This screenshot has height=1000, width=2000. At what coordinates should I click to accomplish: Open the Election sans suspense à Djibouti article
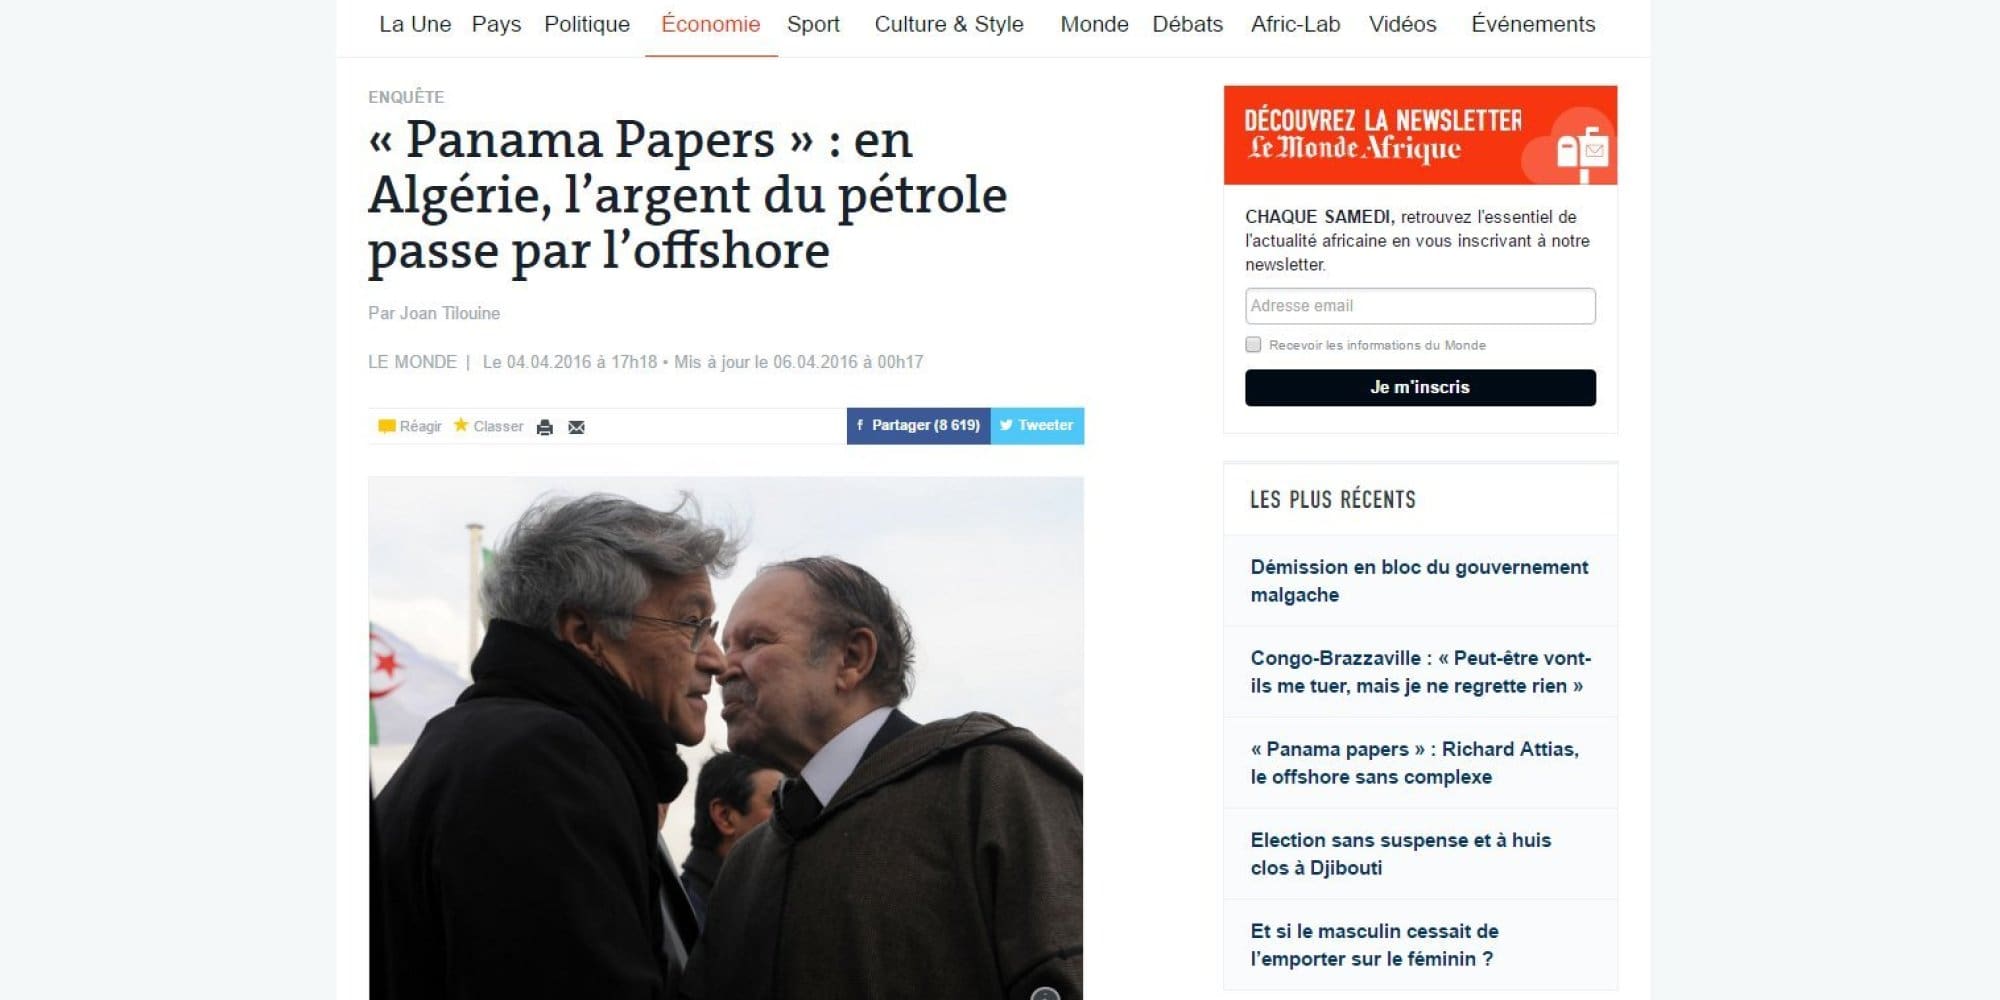coord(1400,853)
